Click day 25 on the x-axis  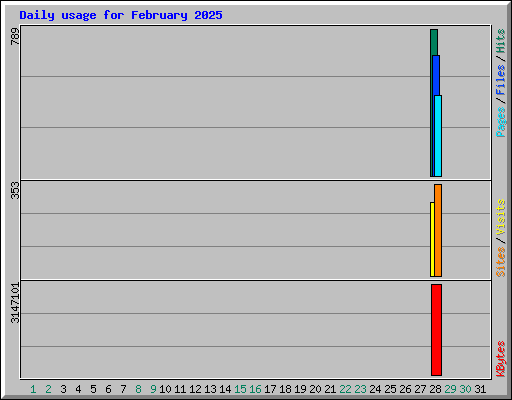click(390, 389)
